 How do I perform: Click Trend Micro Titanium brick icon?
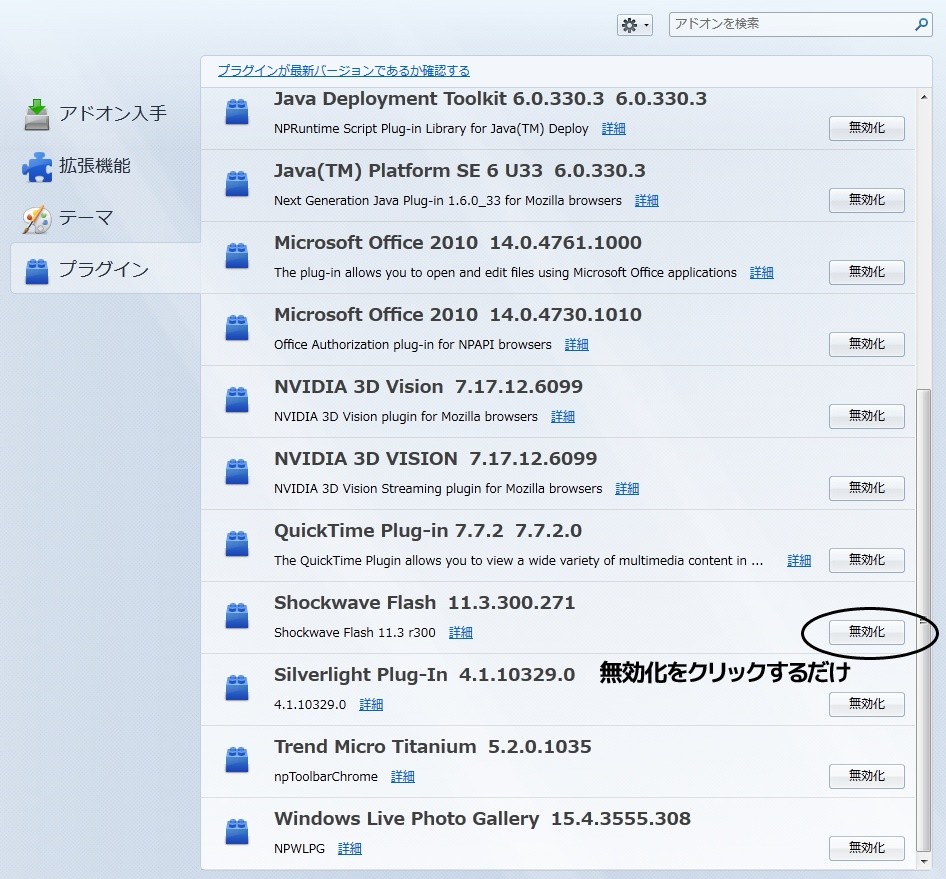click(x=236, y=760)
